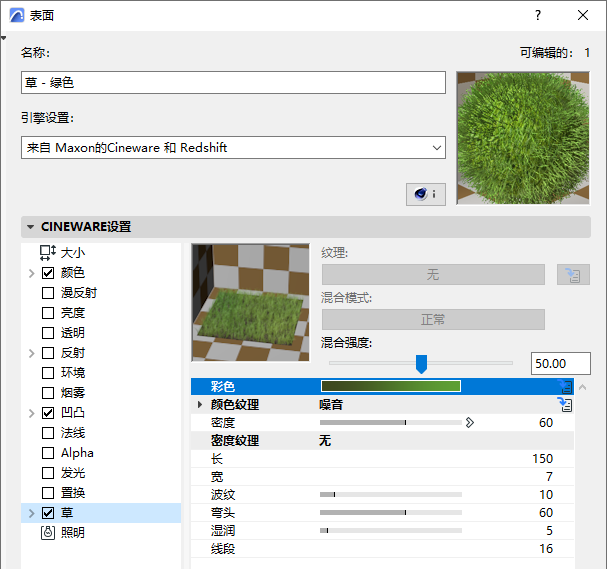Select the 大小 size icon
The width and height of the screenshot is (607, 569).
click(48, 253)
